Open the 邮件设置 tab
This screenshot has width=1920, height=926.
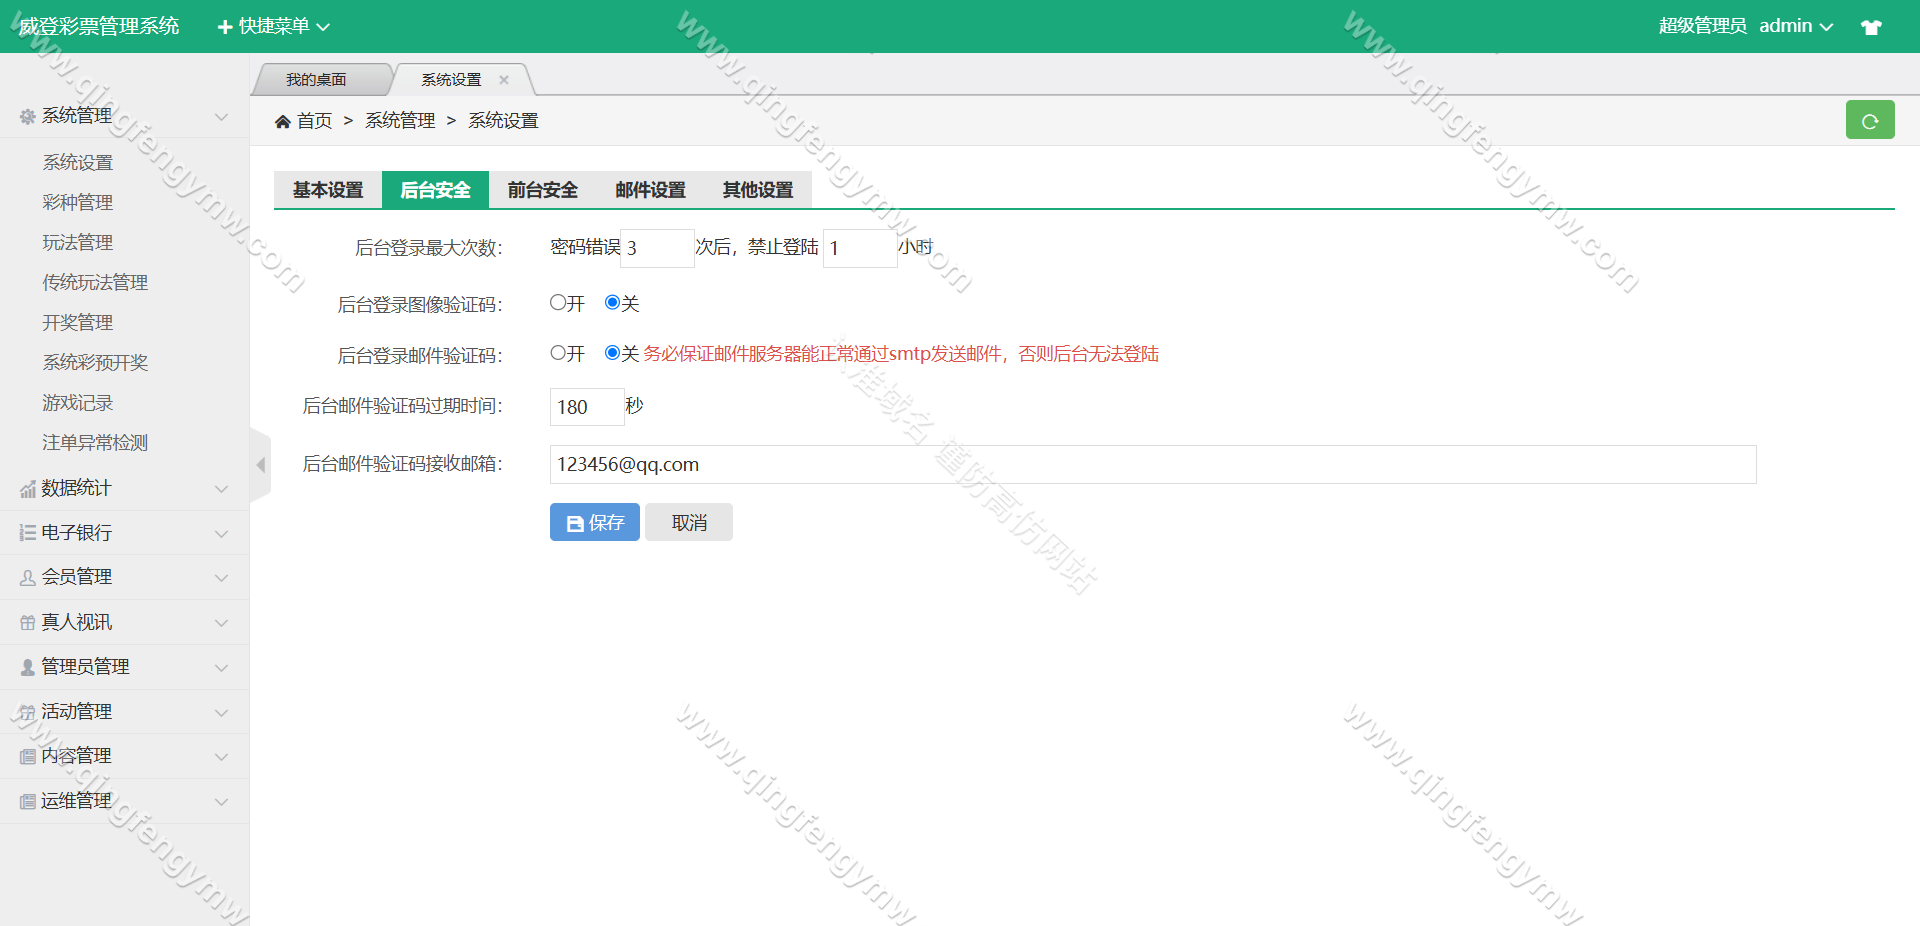(650, 190)
